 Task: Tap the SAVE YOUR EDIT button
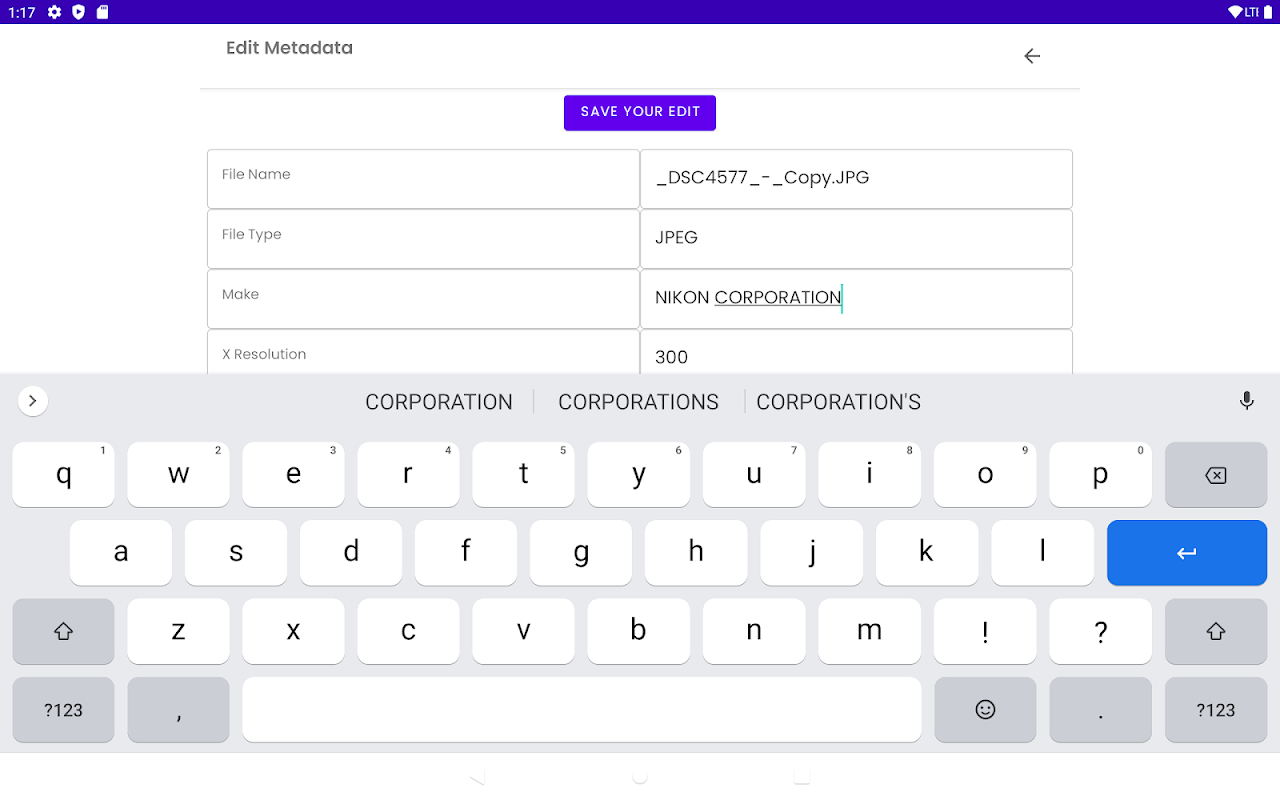coord(640,112)
